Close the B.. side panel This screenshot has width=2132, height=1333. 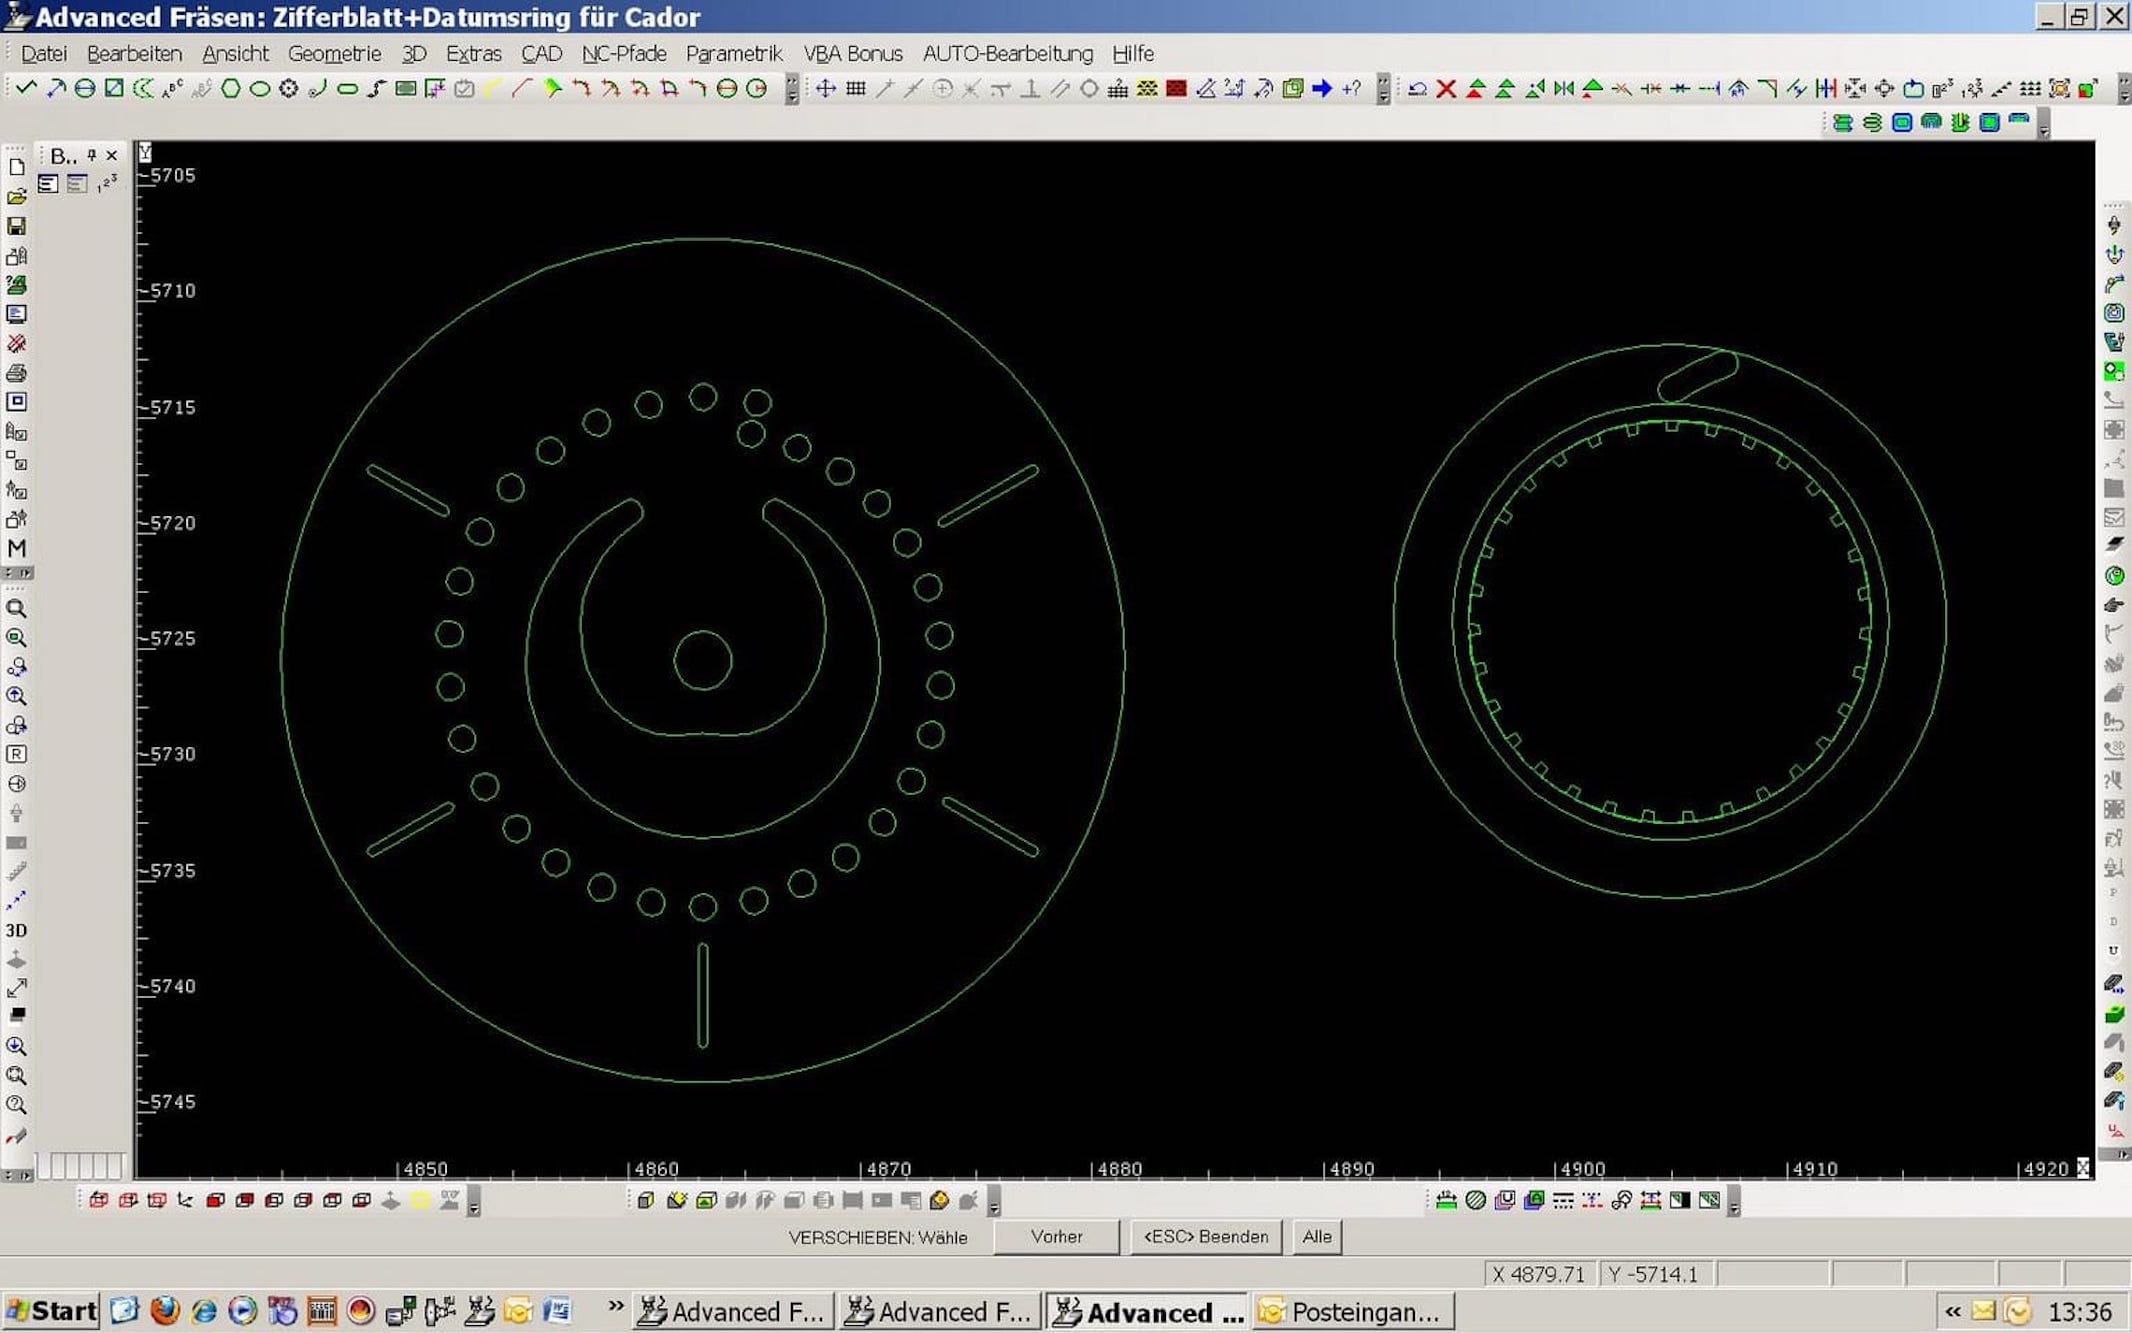click(112, 155)
